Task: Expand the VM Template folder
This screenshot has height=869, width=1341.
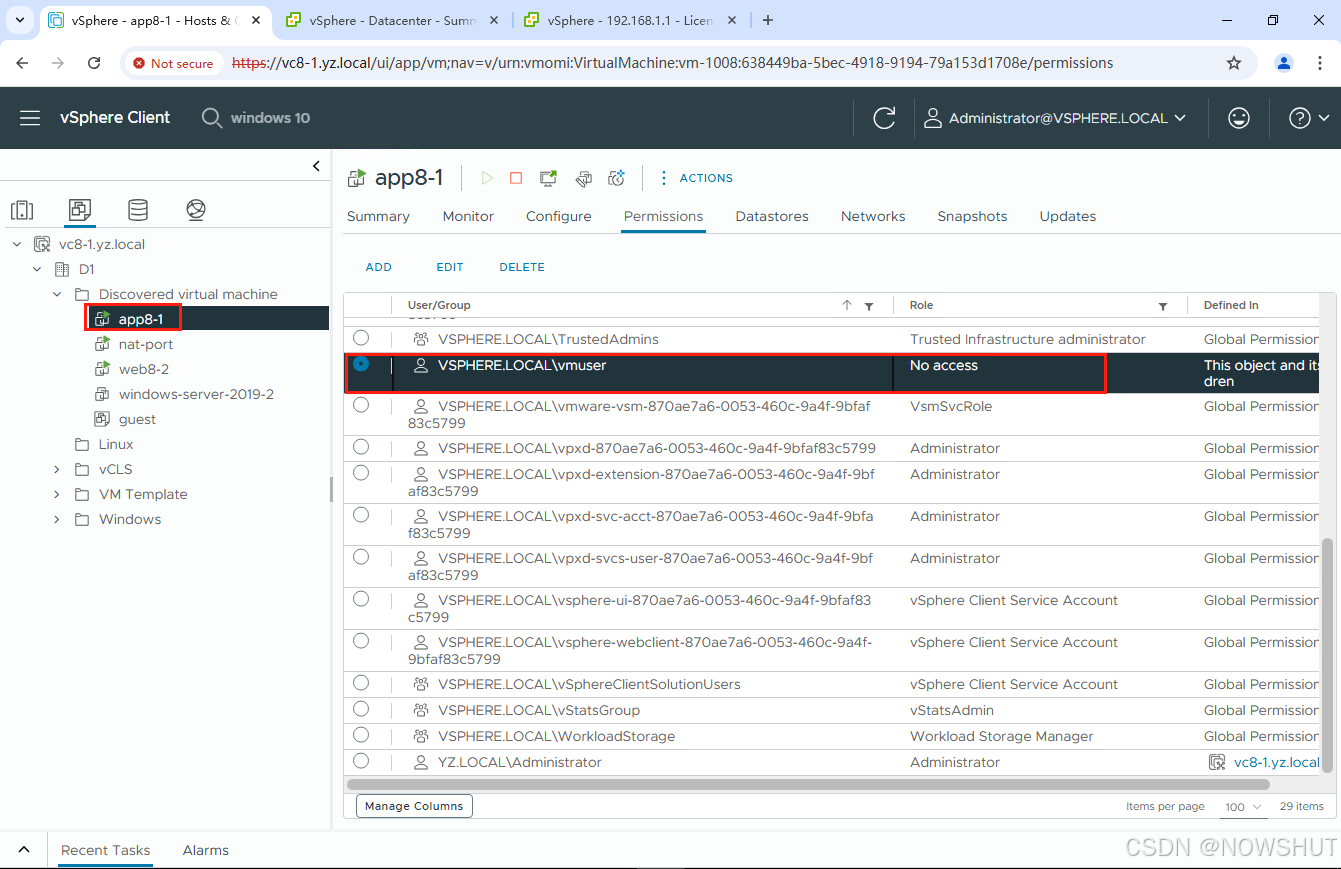Action: [57, 494]
